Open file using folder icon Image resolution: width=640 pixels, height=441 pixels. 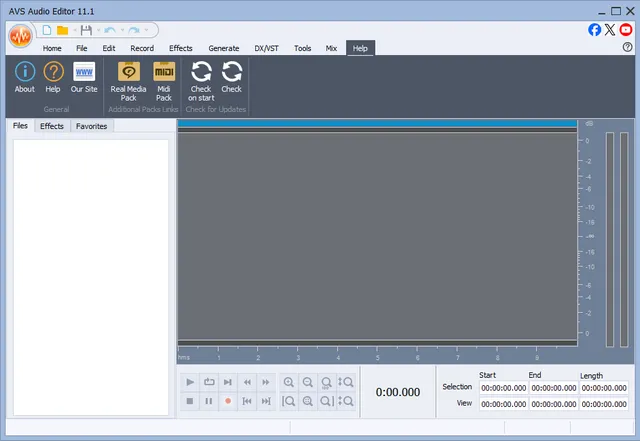click(62, 30)
